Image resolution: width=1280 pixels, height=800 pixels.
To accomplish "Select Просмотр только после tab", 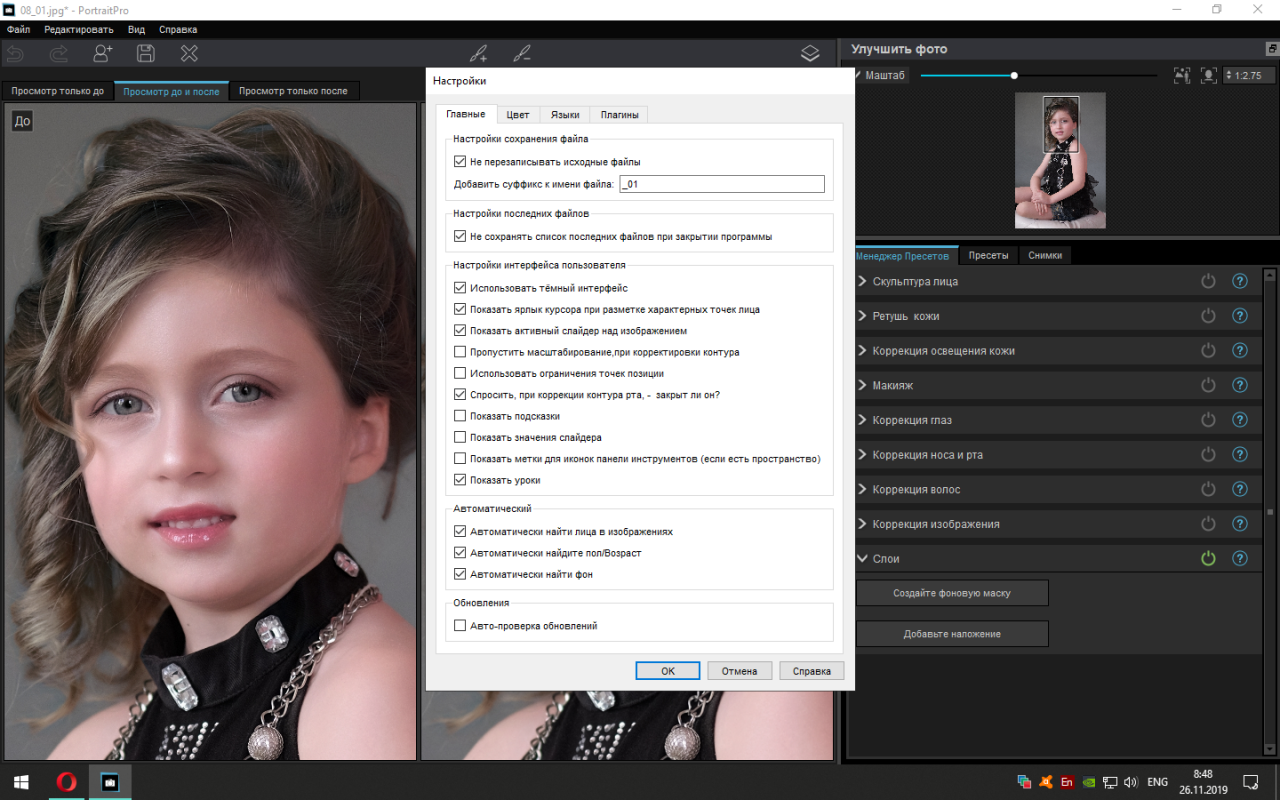I will pos(293,91).
